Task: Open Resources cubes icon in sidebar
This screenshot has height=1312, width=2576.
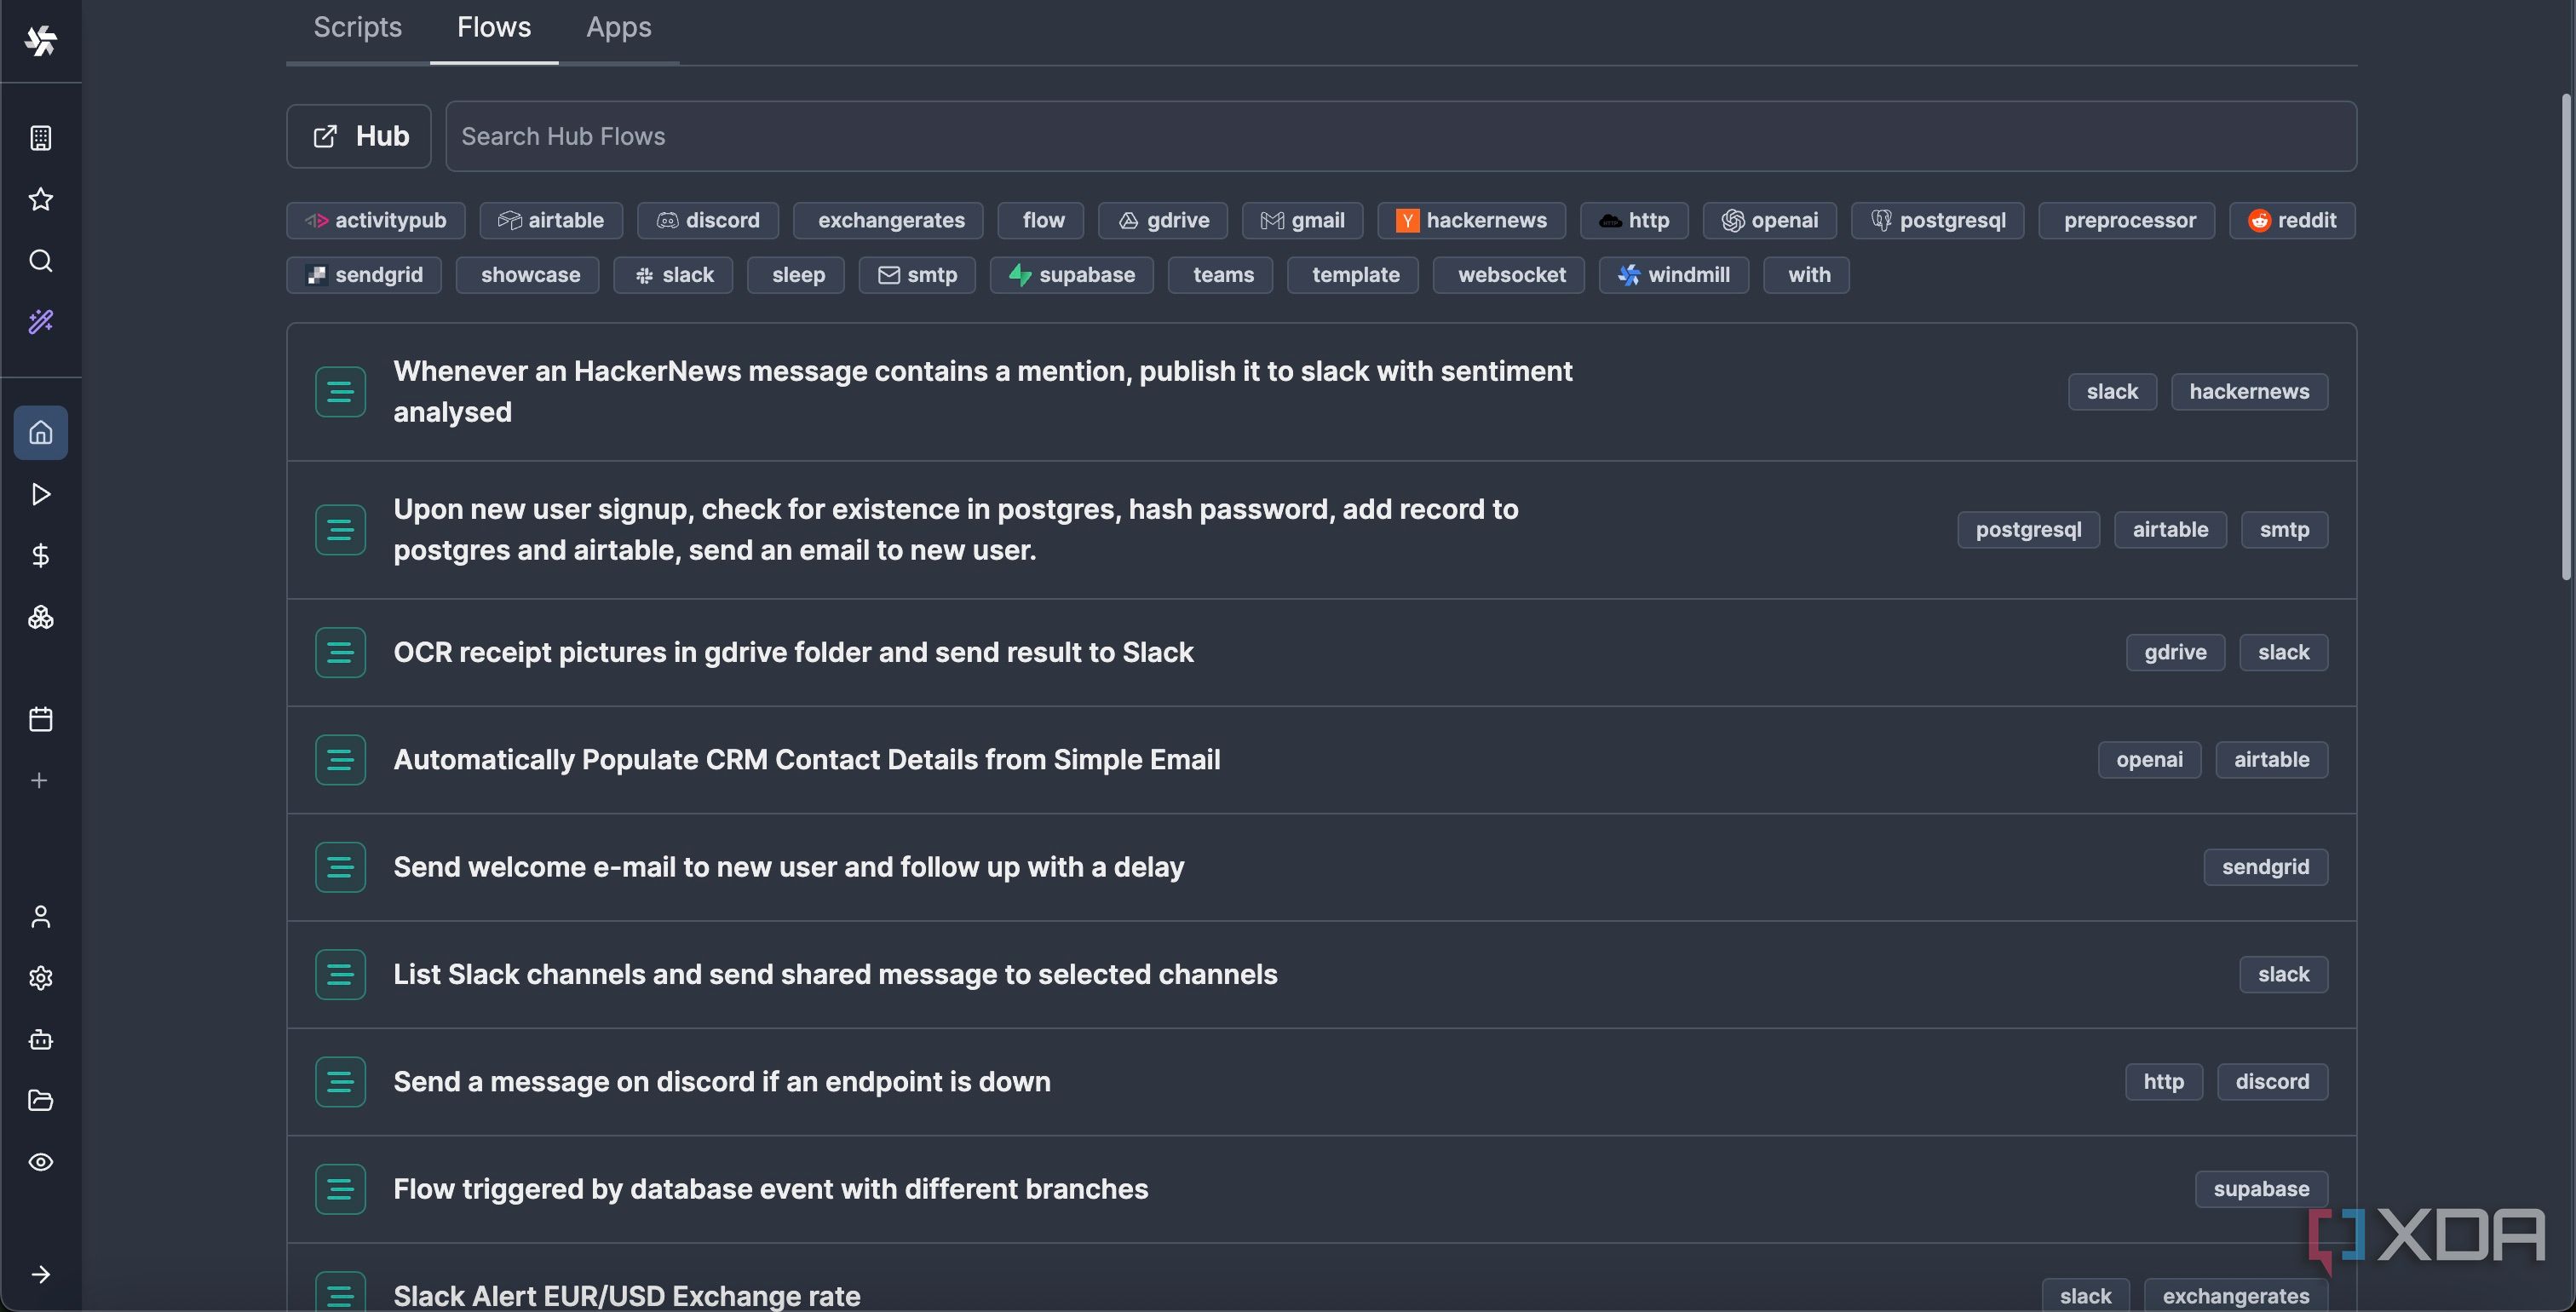Action: point(41,617)
